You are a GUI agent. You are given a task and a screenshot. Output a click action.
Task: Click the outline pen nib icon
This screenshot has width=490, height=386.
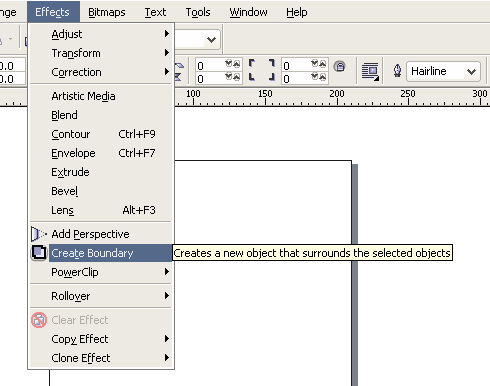click(397, 71)
